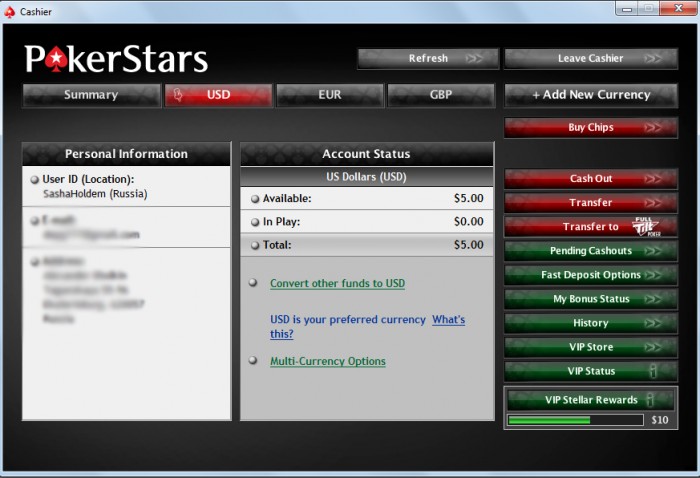Click the bullet next to In Play

[x=255, y=222]
